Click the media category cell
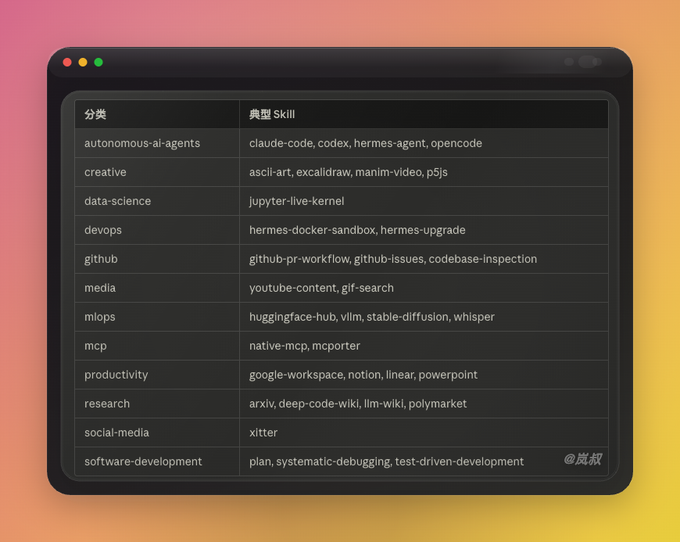 (x=157, y=288)
